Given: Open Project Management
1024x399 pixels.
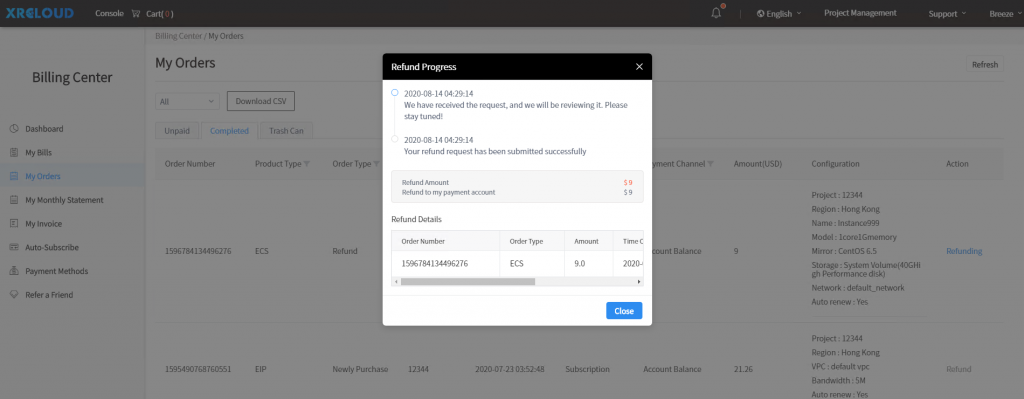Looking at the screenshot, I should 860,13.
